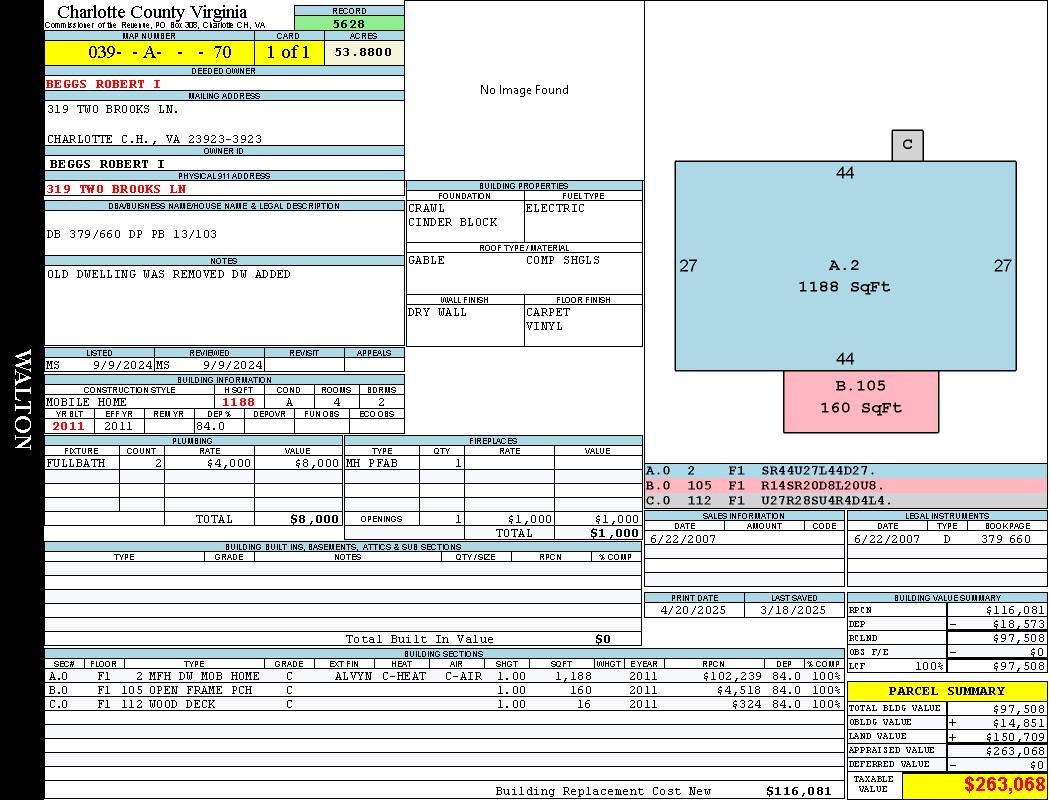Viewport: 1050px width, 800px height.
Task: Click FULLBATH fixture row
Action: [x=194, y=463]
